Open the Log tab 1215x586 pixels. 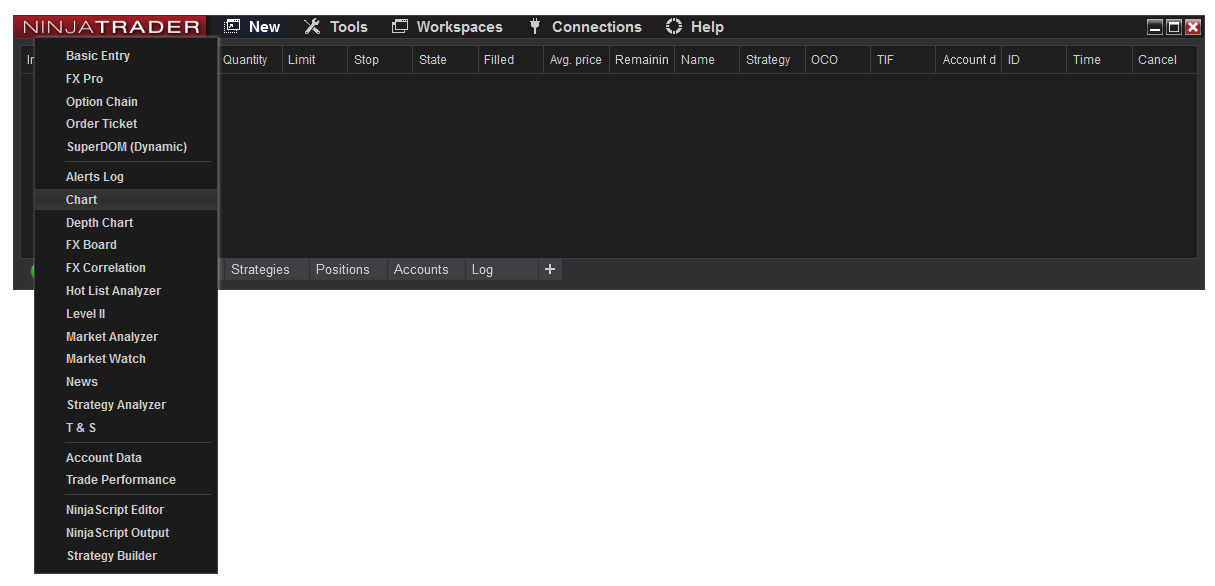tap(482, 270)
